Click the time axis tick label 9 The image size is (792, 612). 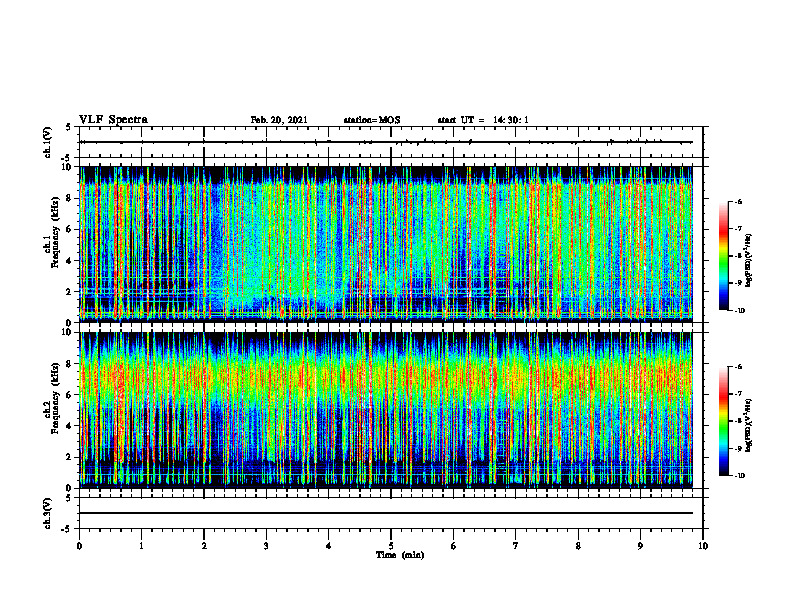point(640,546)
